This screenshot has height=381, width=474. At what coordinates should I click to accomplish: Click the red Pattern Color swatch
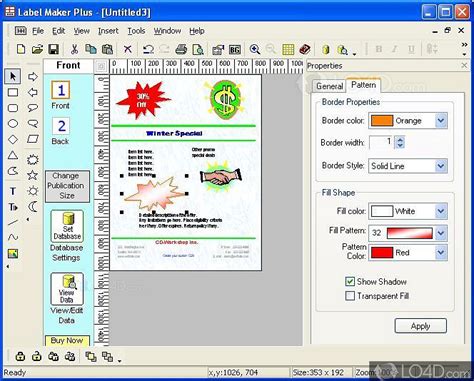[382, 253]
